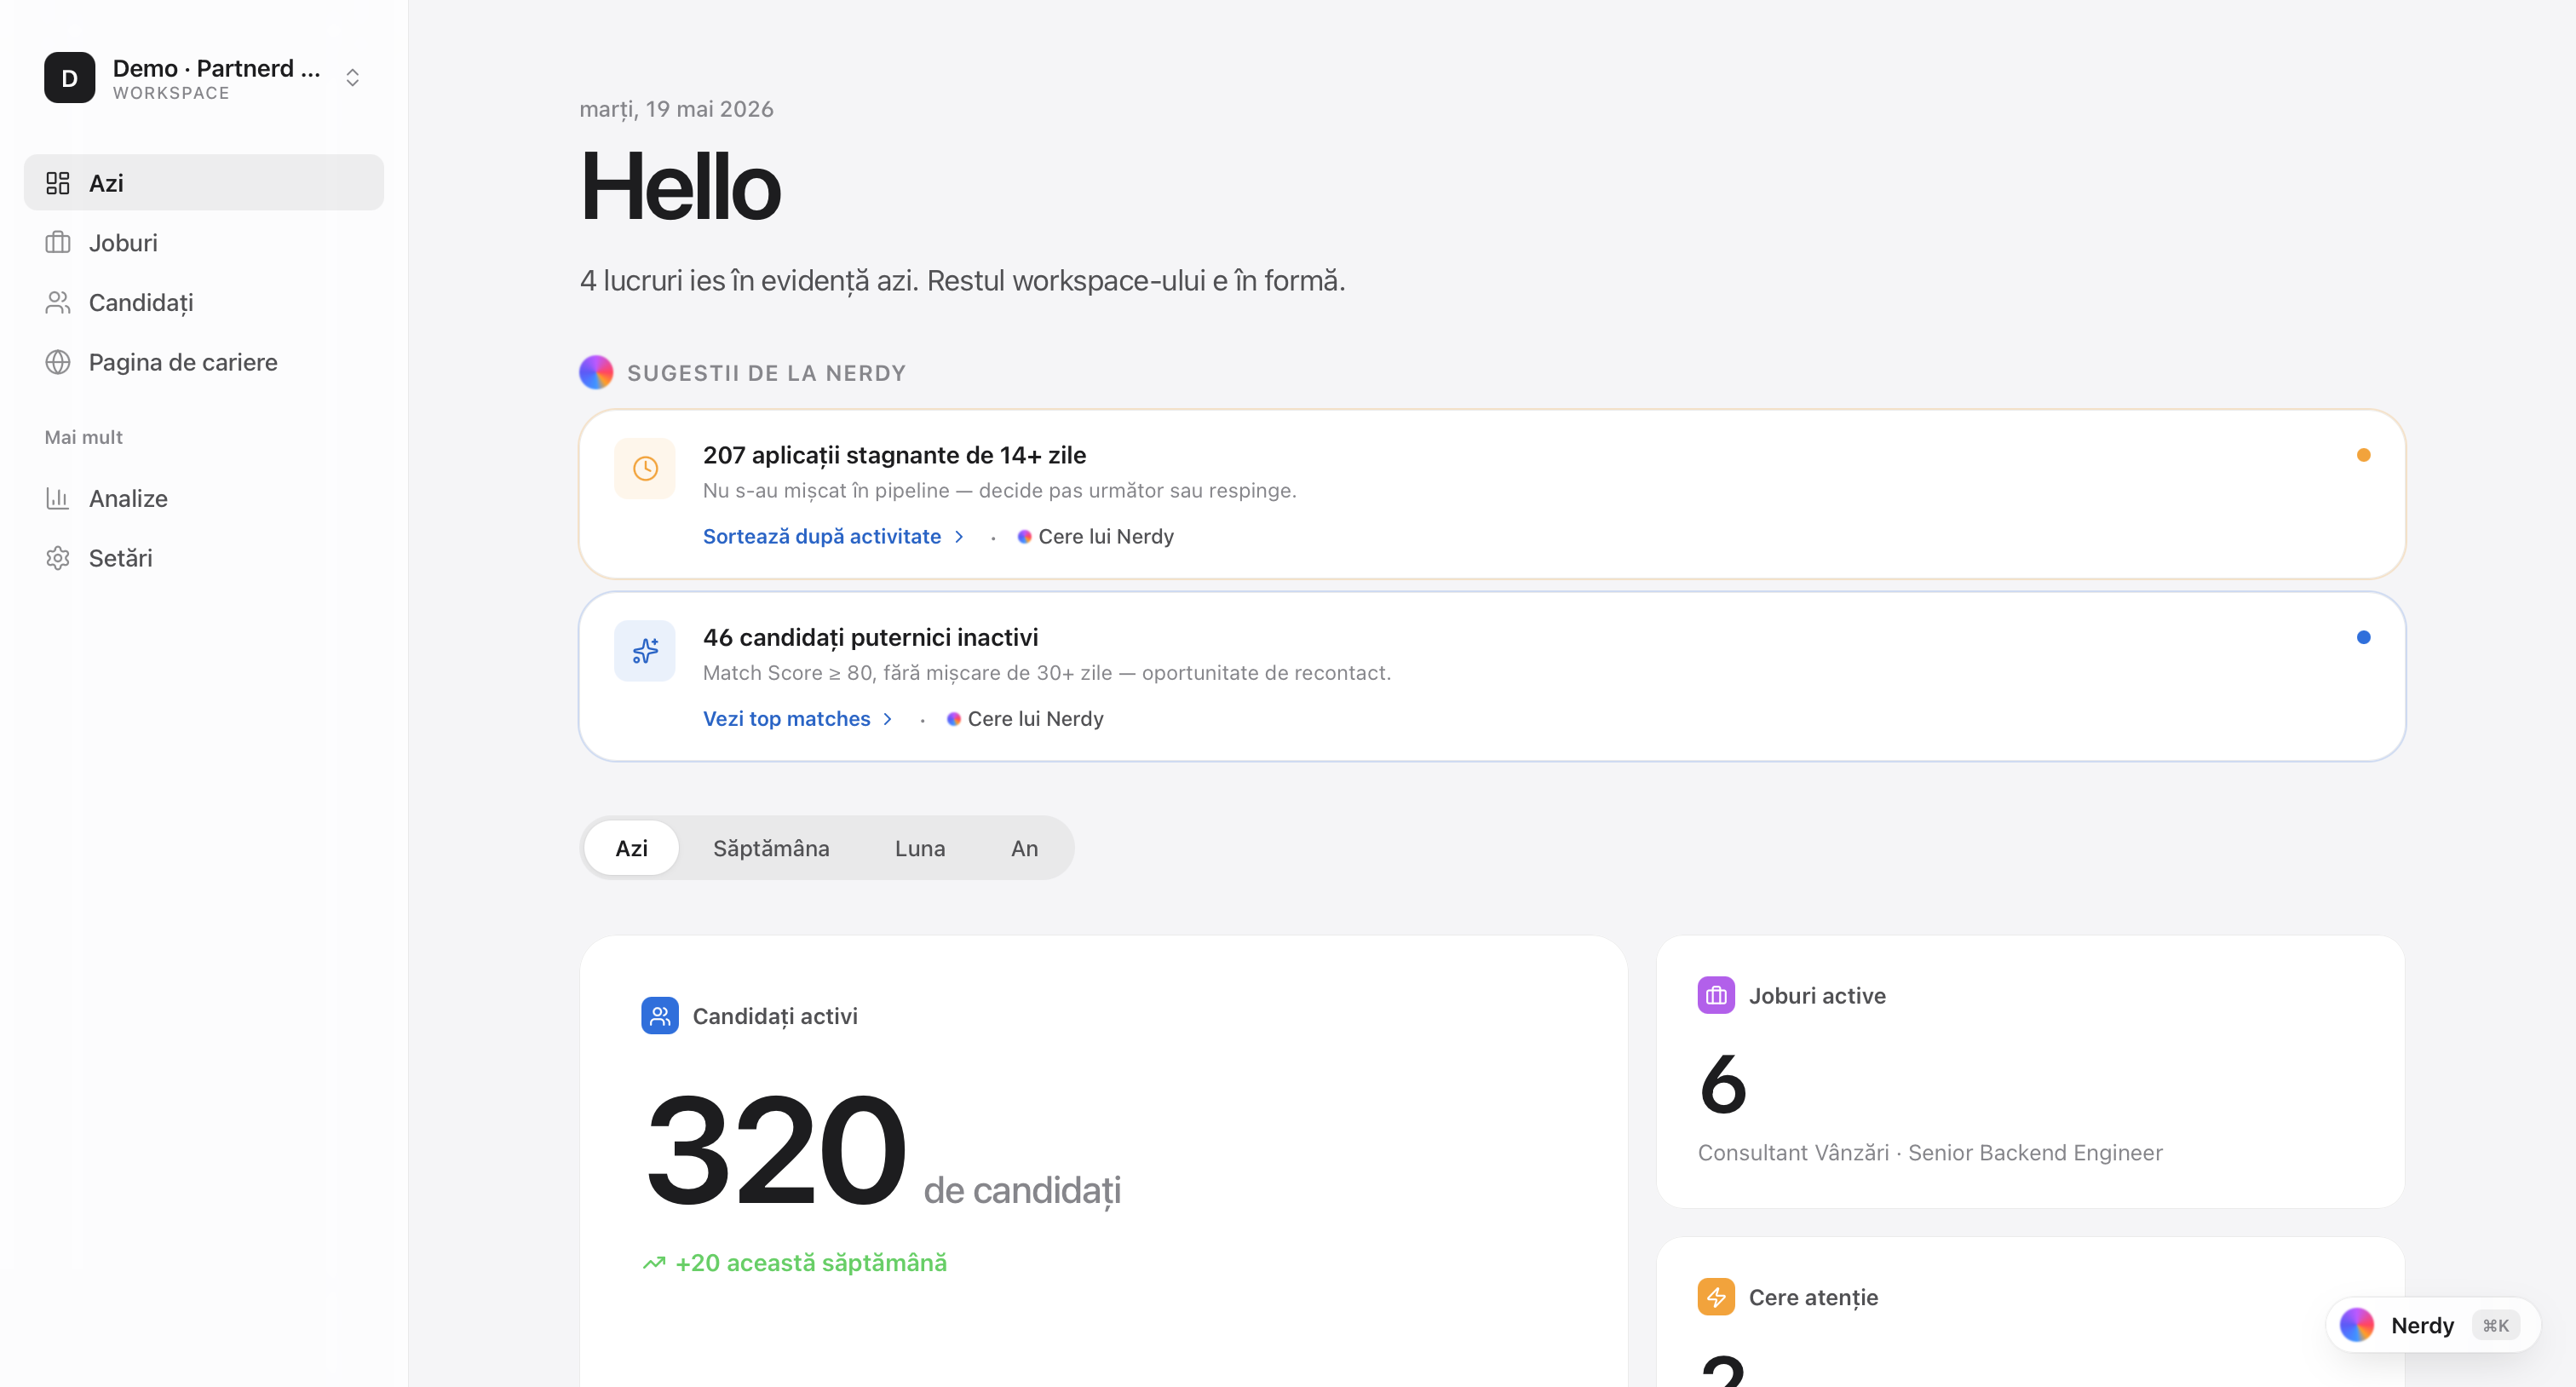Open the 46 candidați puternici inactivi title
The width and height of the screenshot is (2576, 1387).
click(x=871, y=637)
